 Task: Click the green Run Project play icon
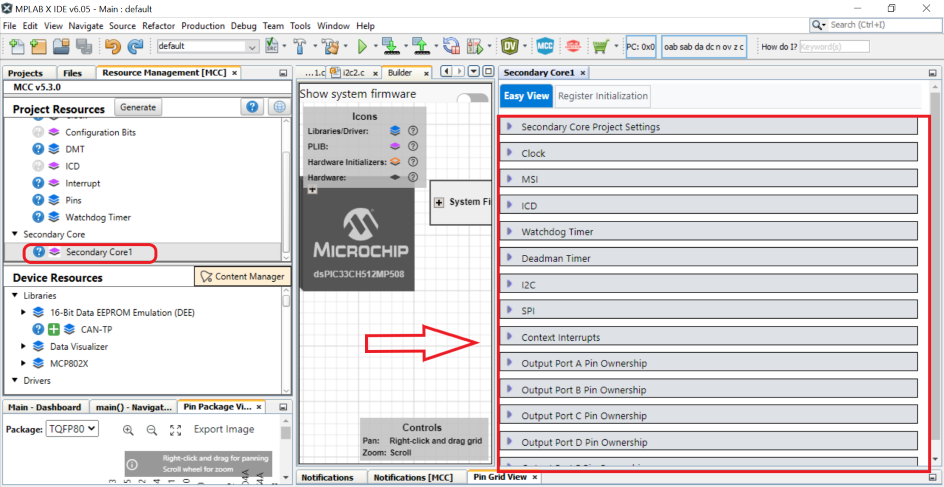click(x=362, y=46)
